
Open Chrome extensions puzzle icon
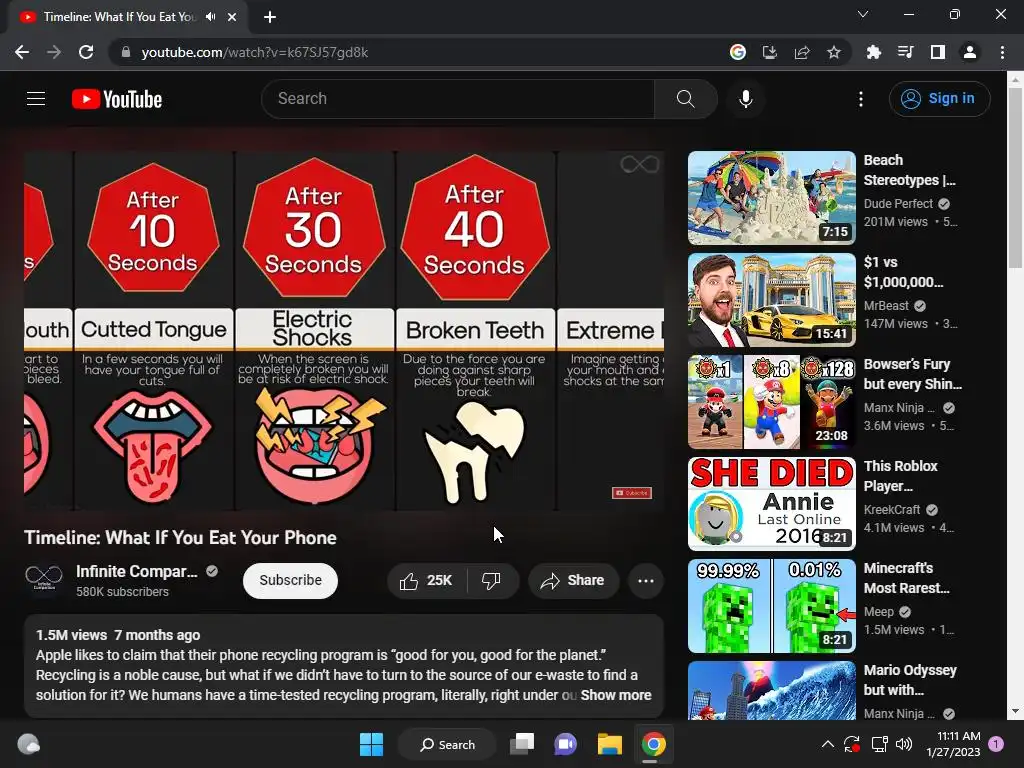[873, 52]
